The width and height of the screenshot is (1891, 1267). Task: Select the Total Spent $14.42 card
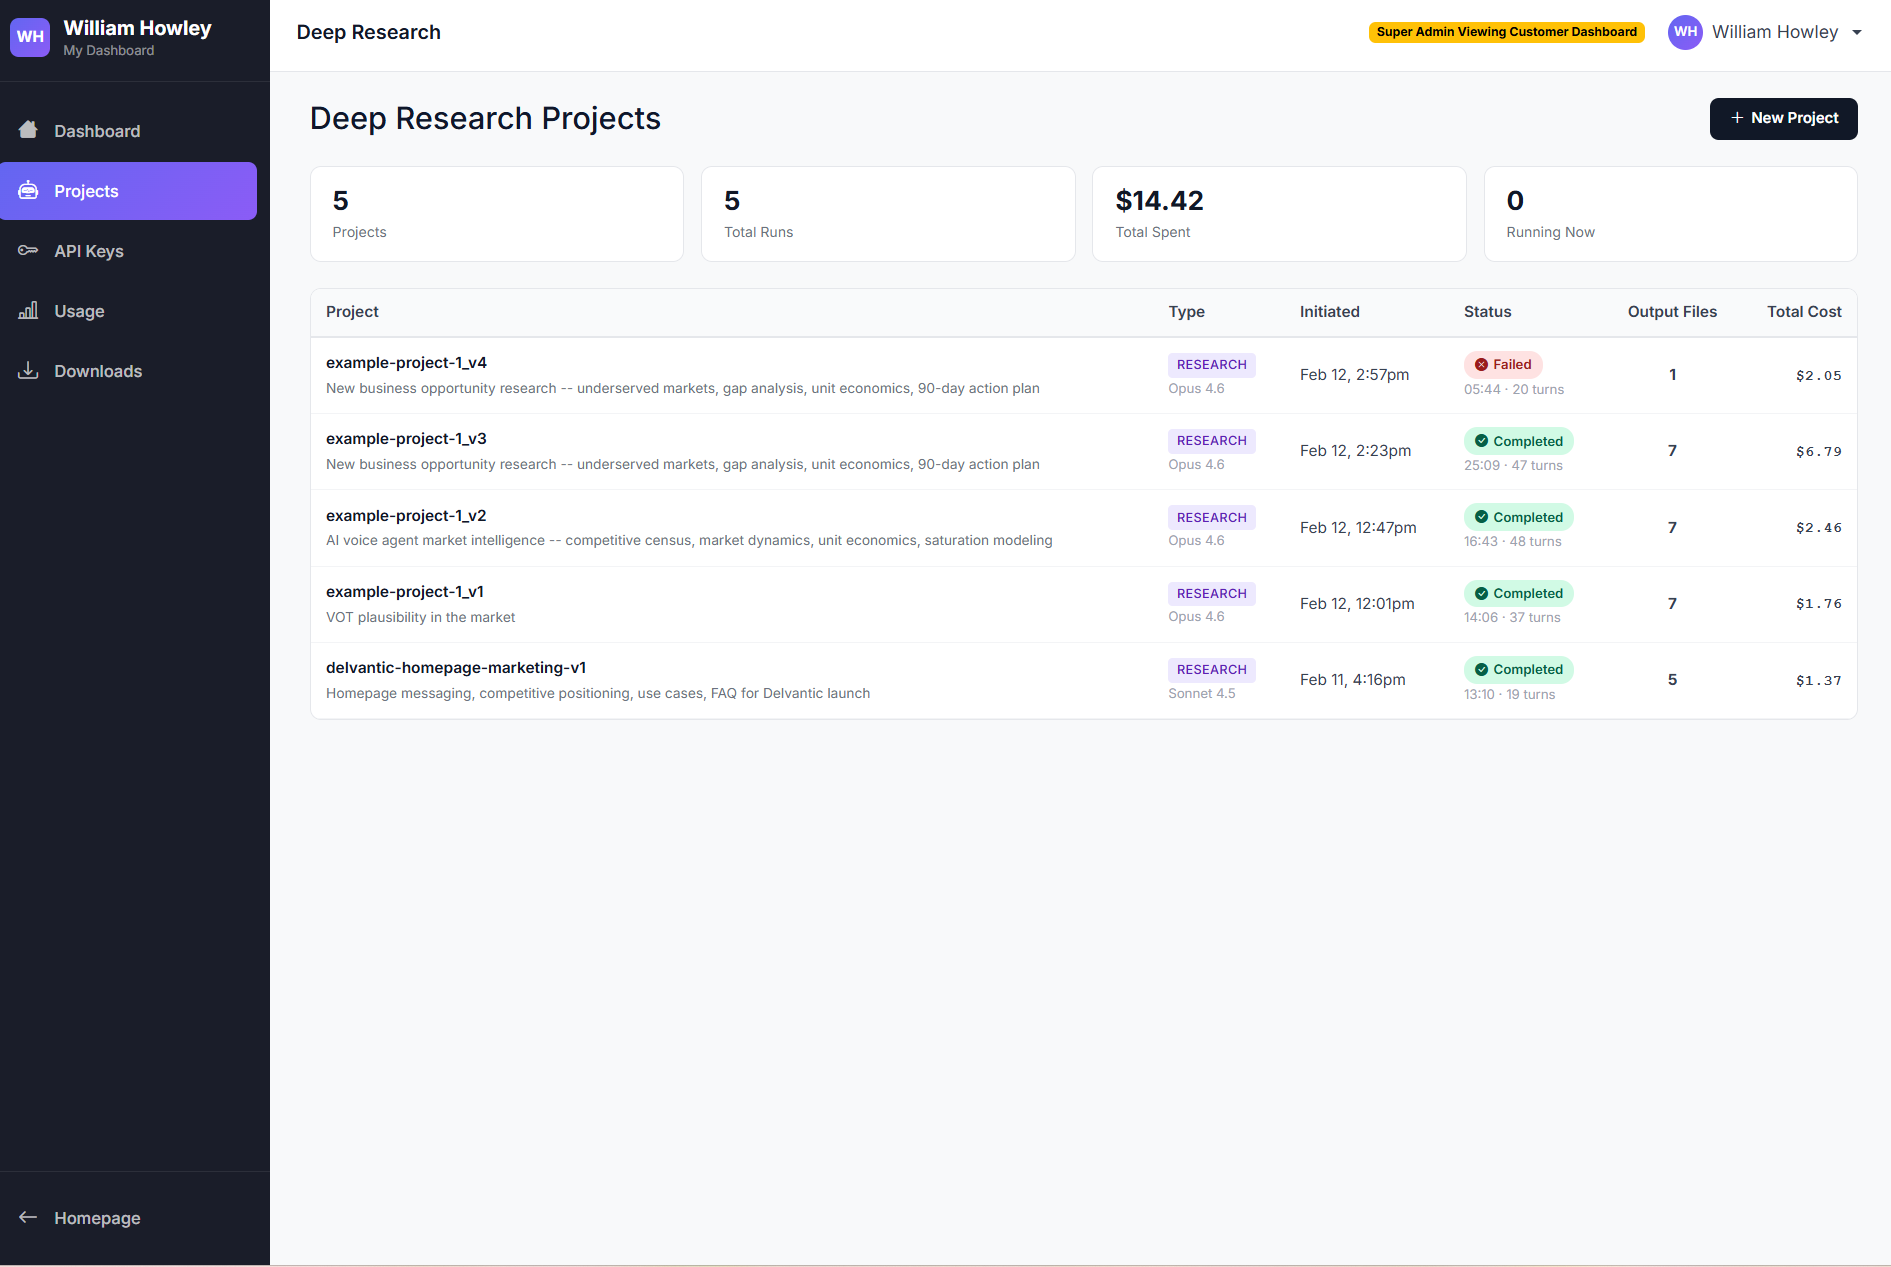pyautogui.click(x=1278, y=214)
